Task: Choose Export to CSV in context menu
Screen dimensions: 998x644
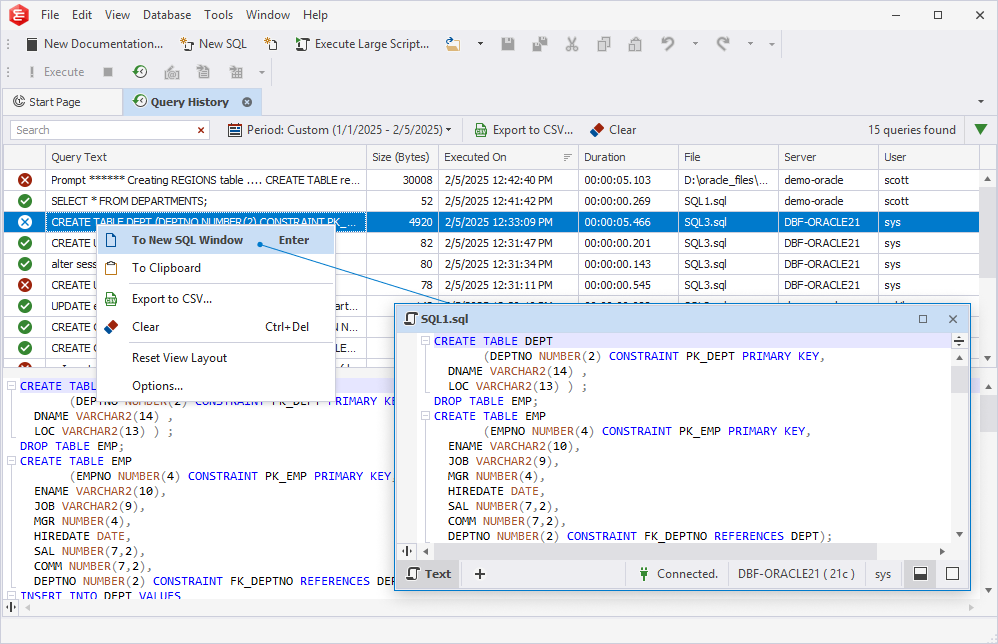Action: coord(216,298)
